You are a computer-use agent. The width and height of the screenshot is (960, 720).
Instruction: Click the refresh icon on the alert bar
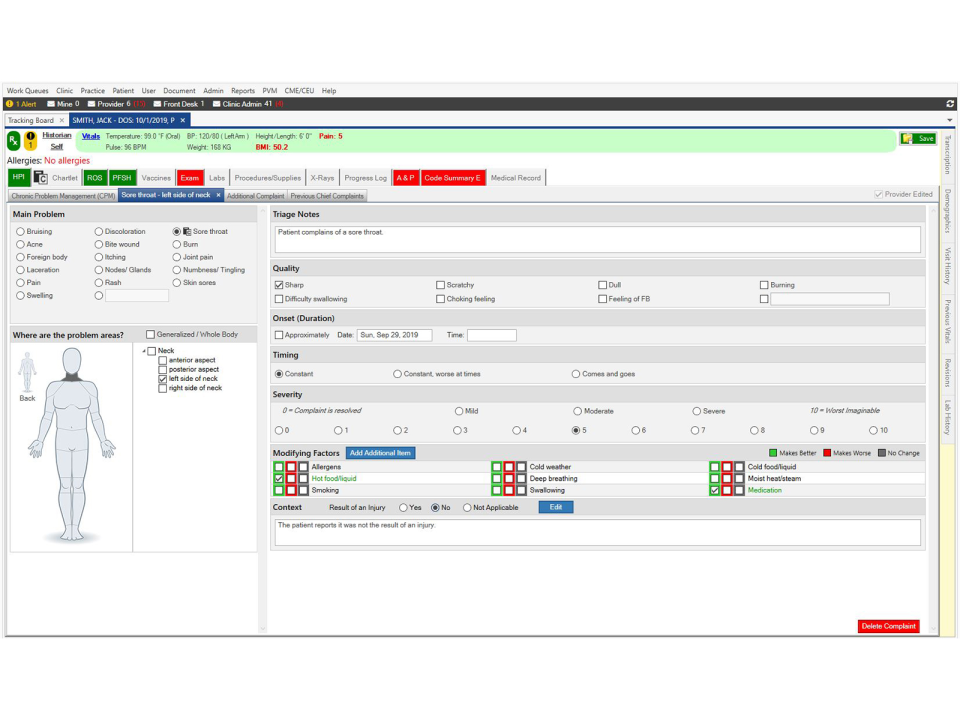point(948,103)
